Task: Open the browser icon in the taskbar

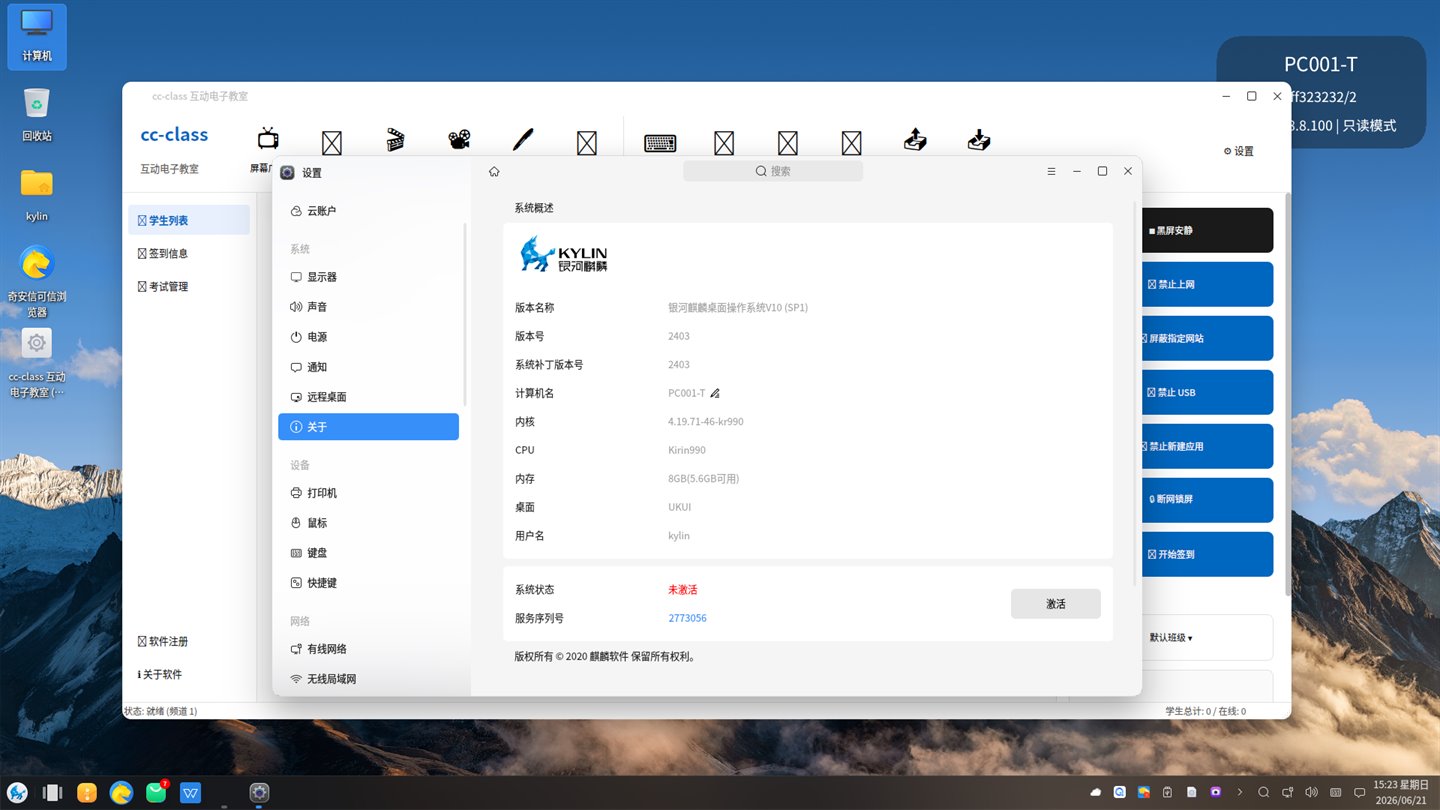Action: (x=121, y=793)
